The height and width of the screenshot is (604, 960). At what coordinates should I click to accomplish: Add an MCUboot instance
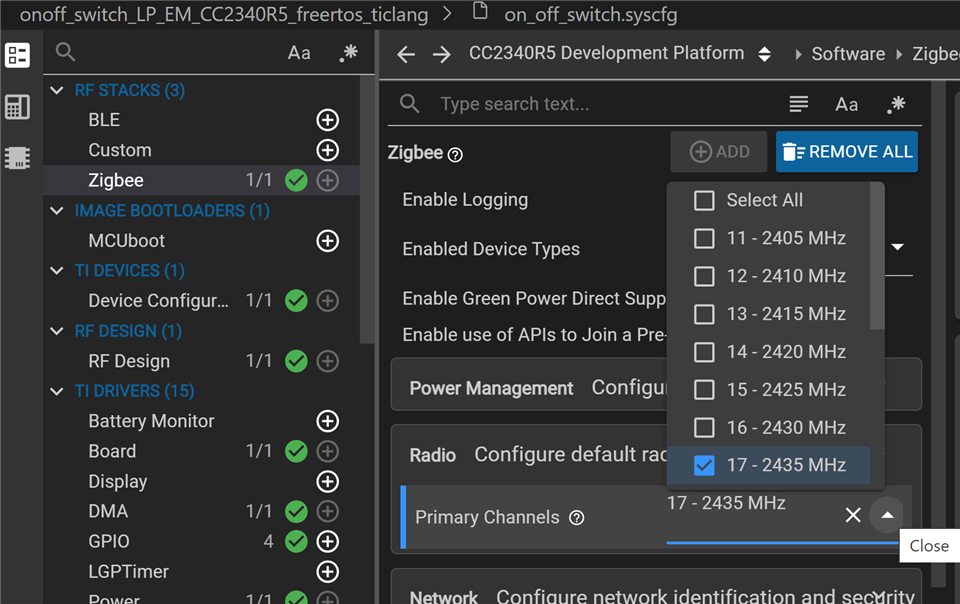[x=328, y=240]
